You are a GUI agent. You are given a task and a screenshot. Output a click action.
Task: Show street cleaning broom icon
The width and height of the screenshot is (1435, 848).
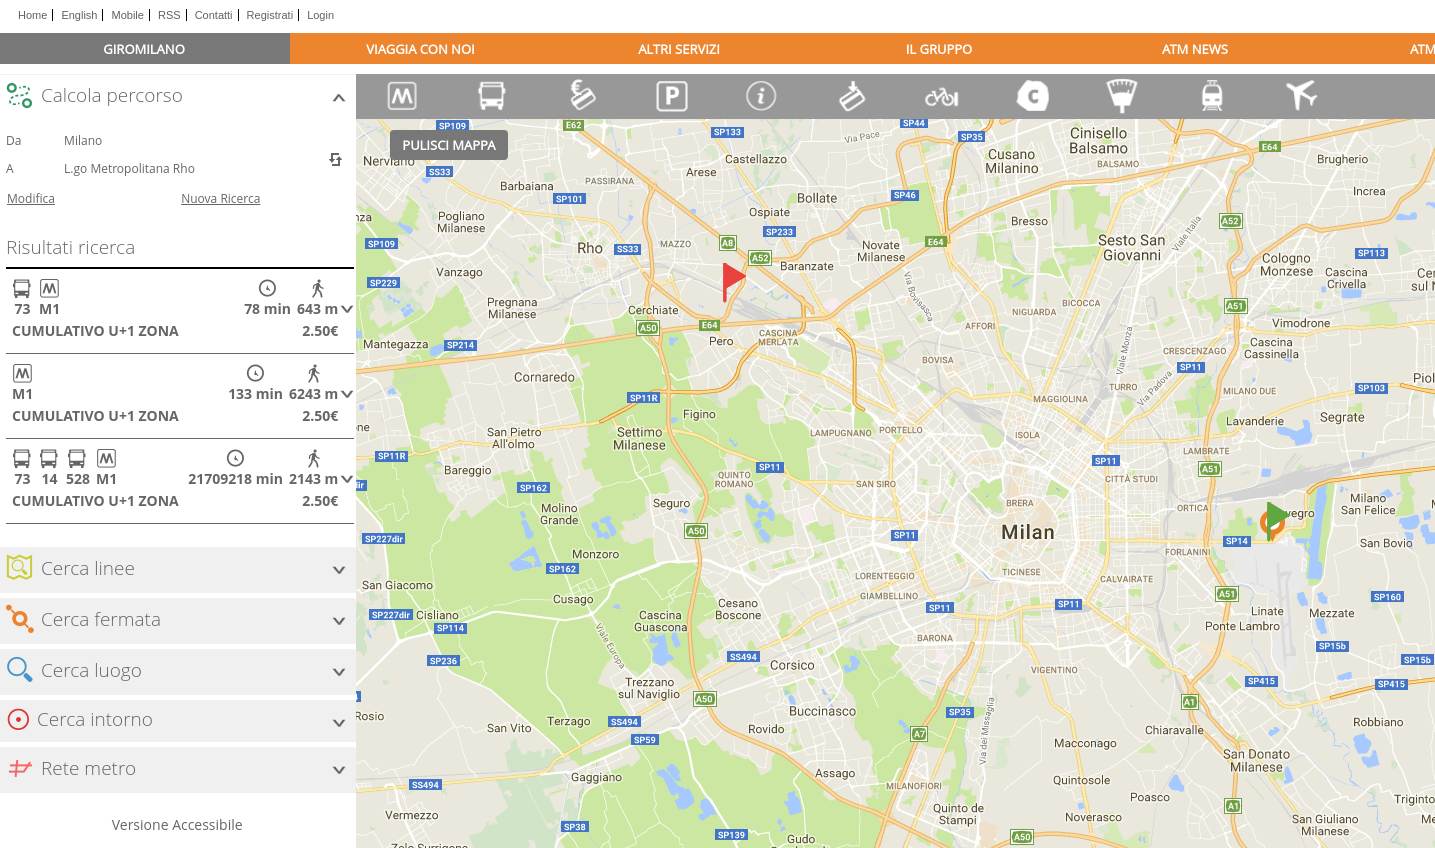click(x=1123, y=95)
